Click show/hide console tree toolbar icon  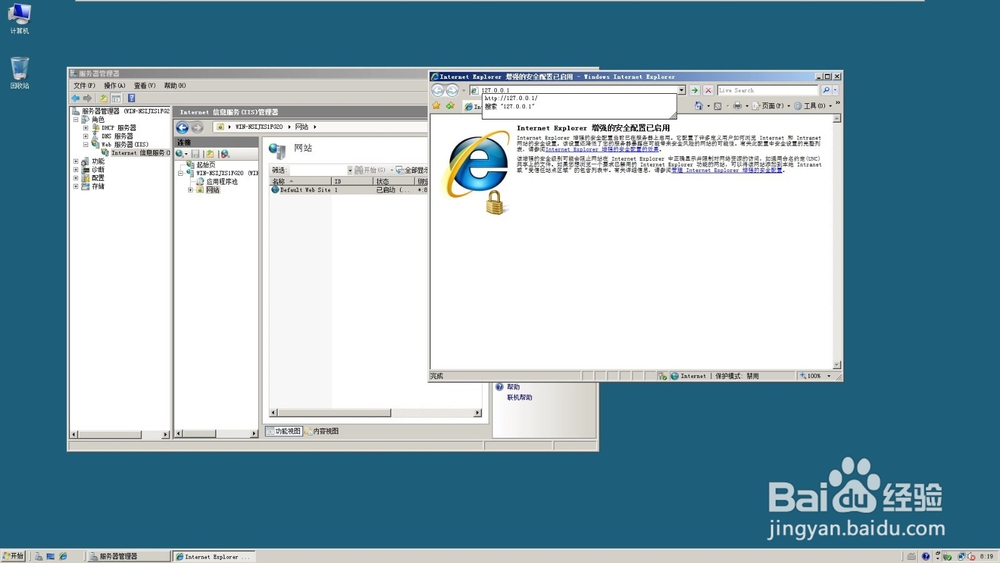coord(116,98)
